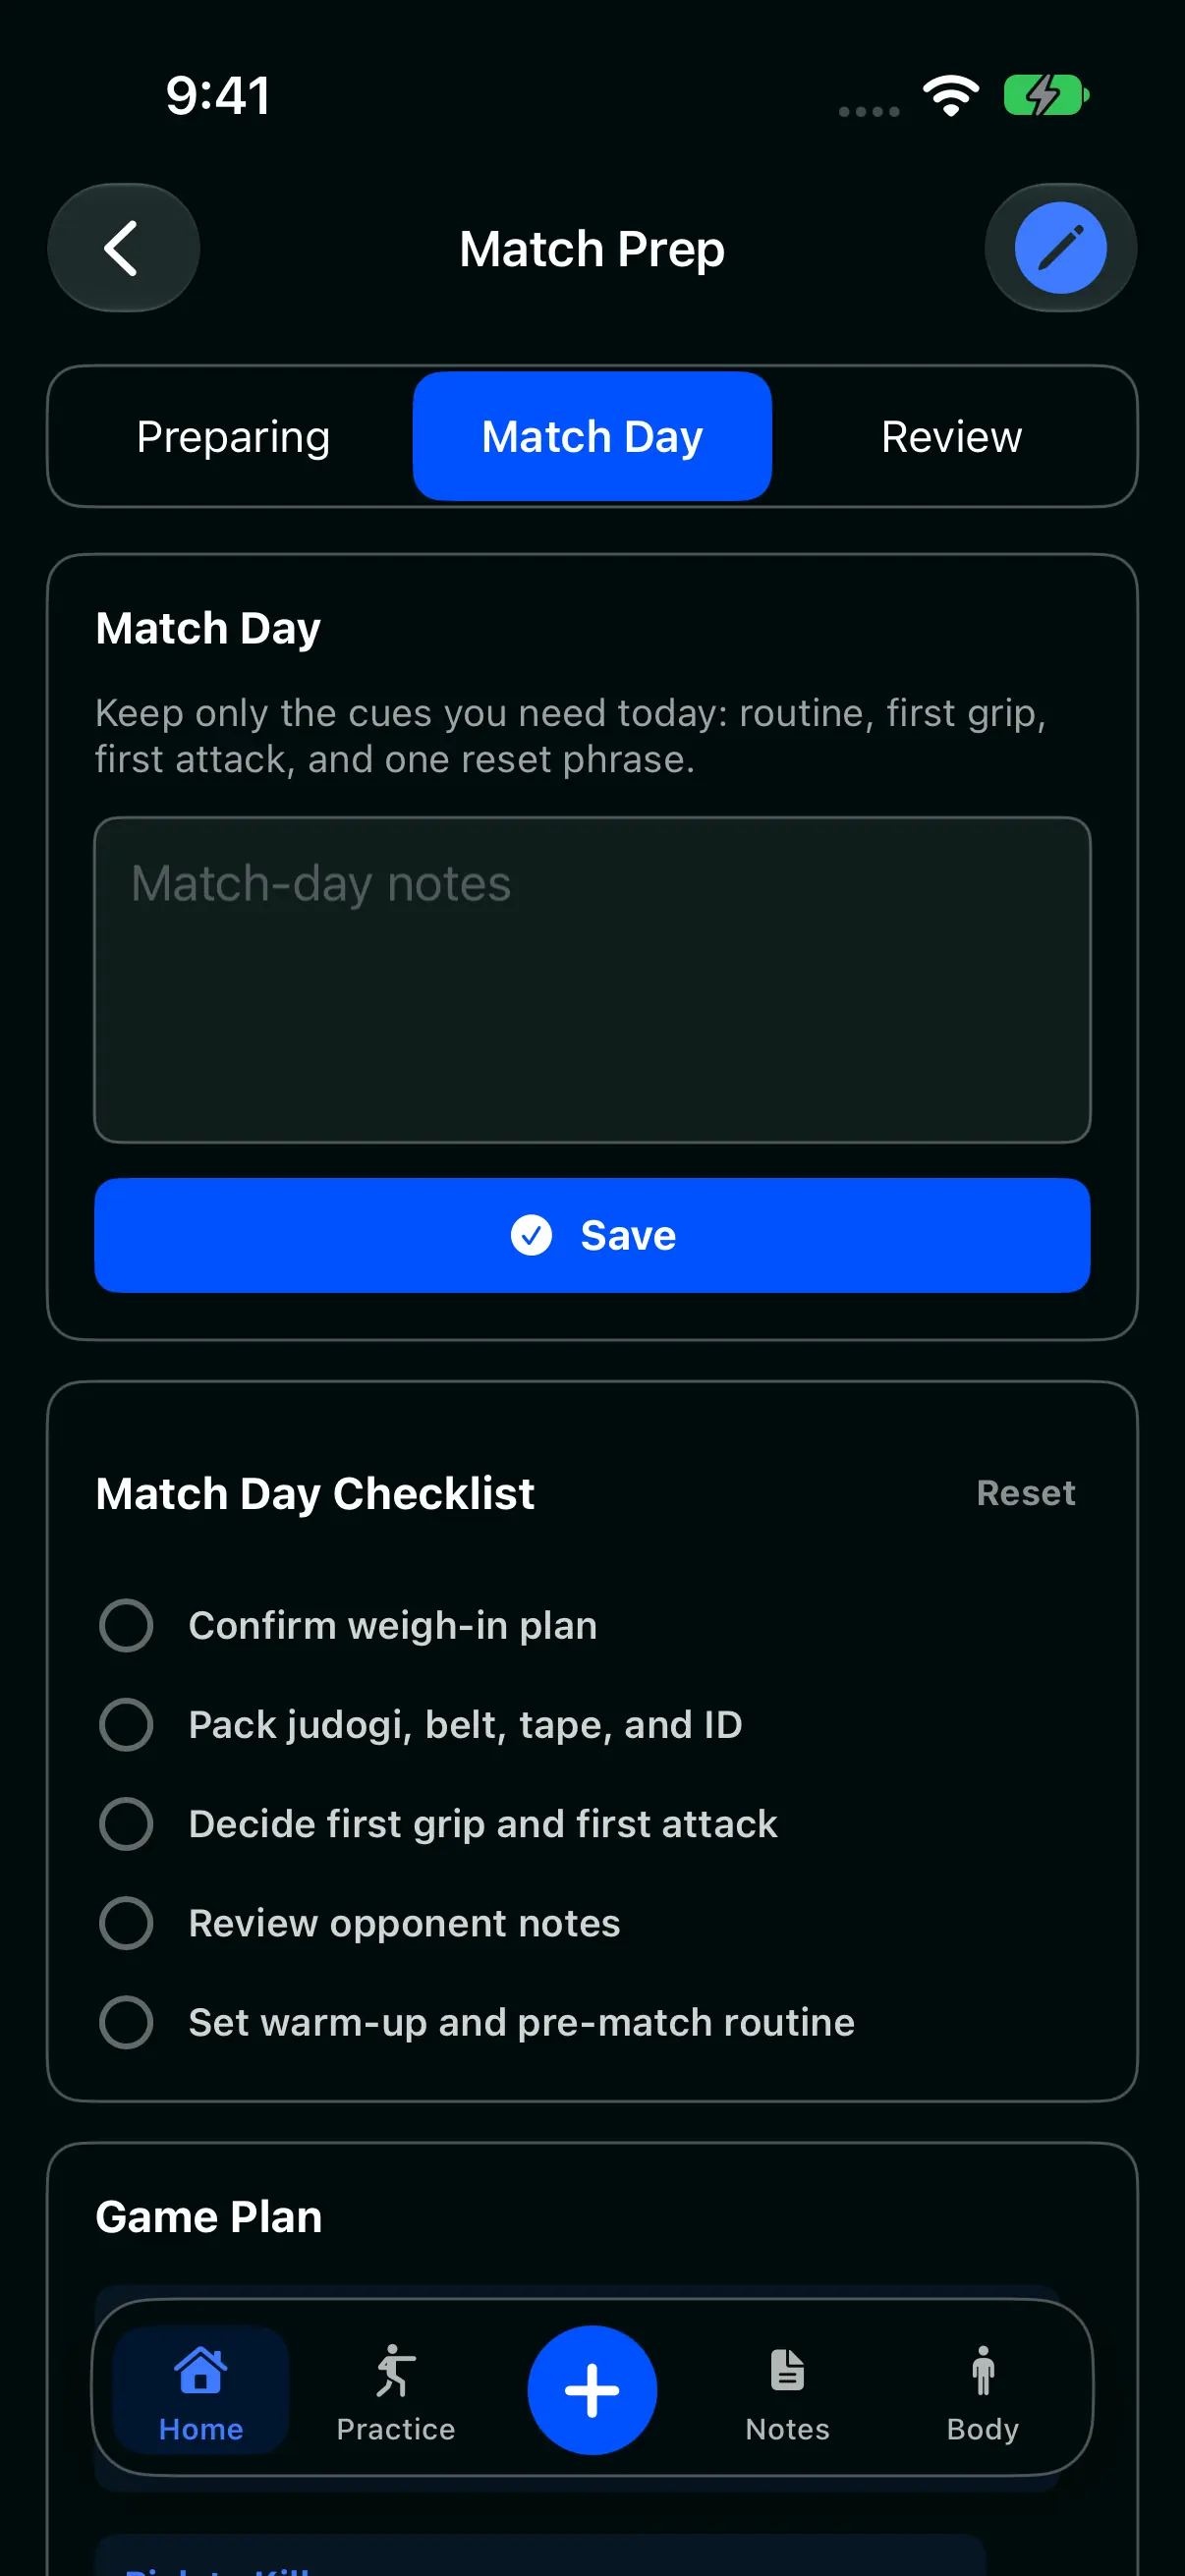Viewport: 1185px width, 2576px height.
Task: Switch to the Review tab
Action: pyautogui.click(x=951, y=436)
